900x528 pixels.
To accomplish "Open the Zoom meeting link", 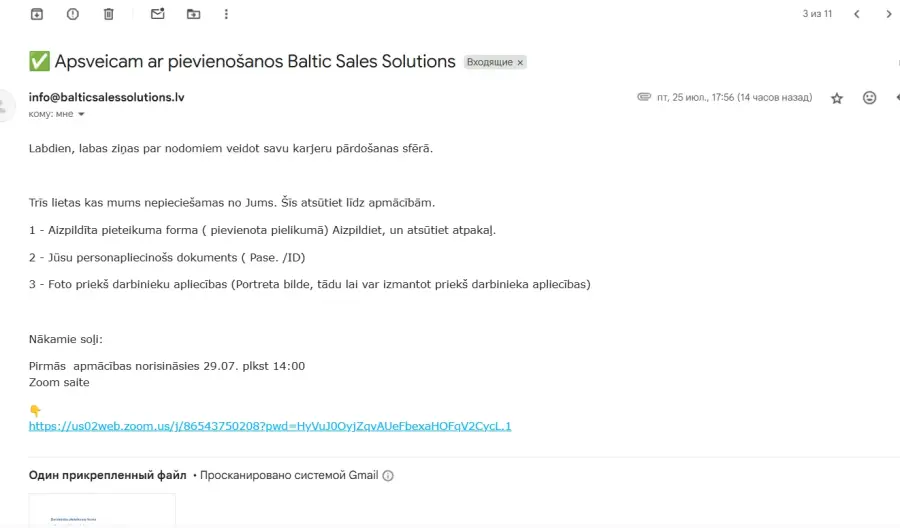I will pyautogui.click(x=270, y=426).
